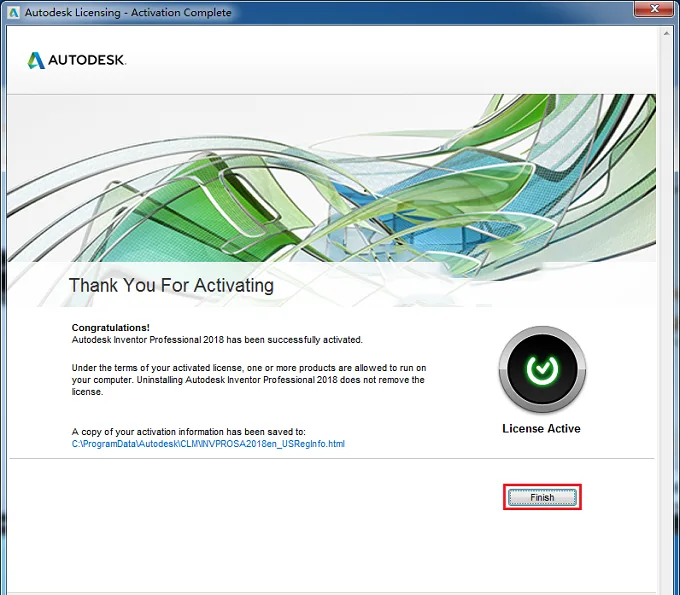
Task: Click the 'Under the terms of your activated license' paragraph
Action: [x=249, y=379]
